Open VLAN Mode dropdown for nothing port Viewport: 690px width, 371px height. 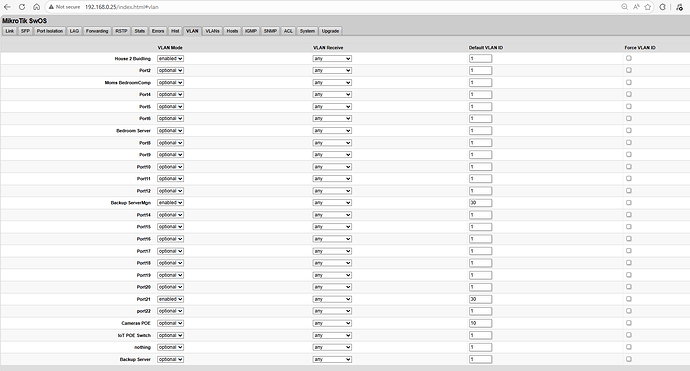(x=170, y=347)
